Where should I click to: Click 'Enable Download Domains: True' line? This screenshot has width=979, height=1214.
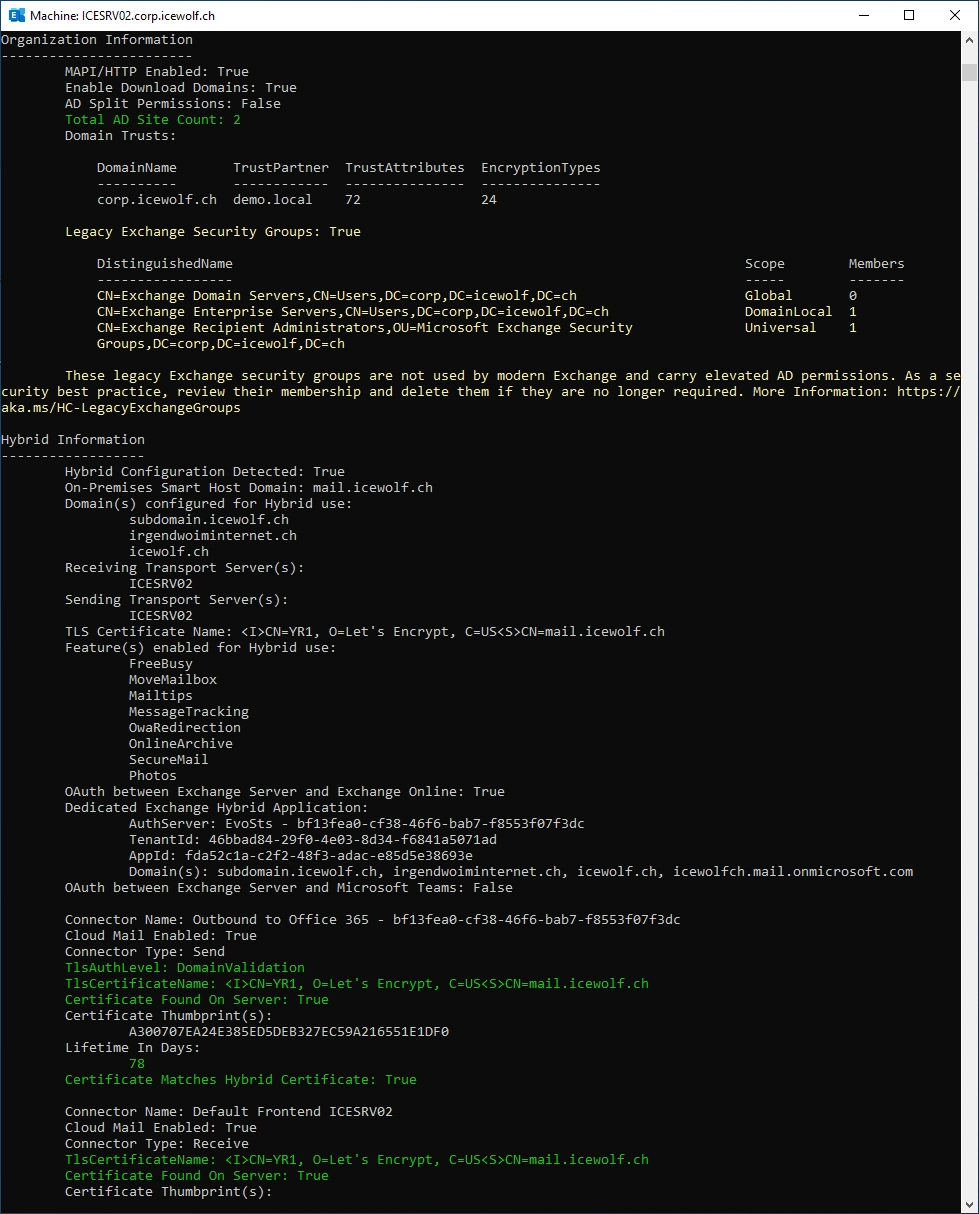pyautogui.click(x=181, y=88)
